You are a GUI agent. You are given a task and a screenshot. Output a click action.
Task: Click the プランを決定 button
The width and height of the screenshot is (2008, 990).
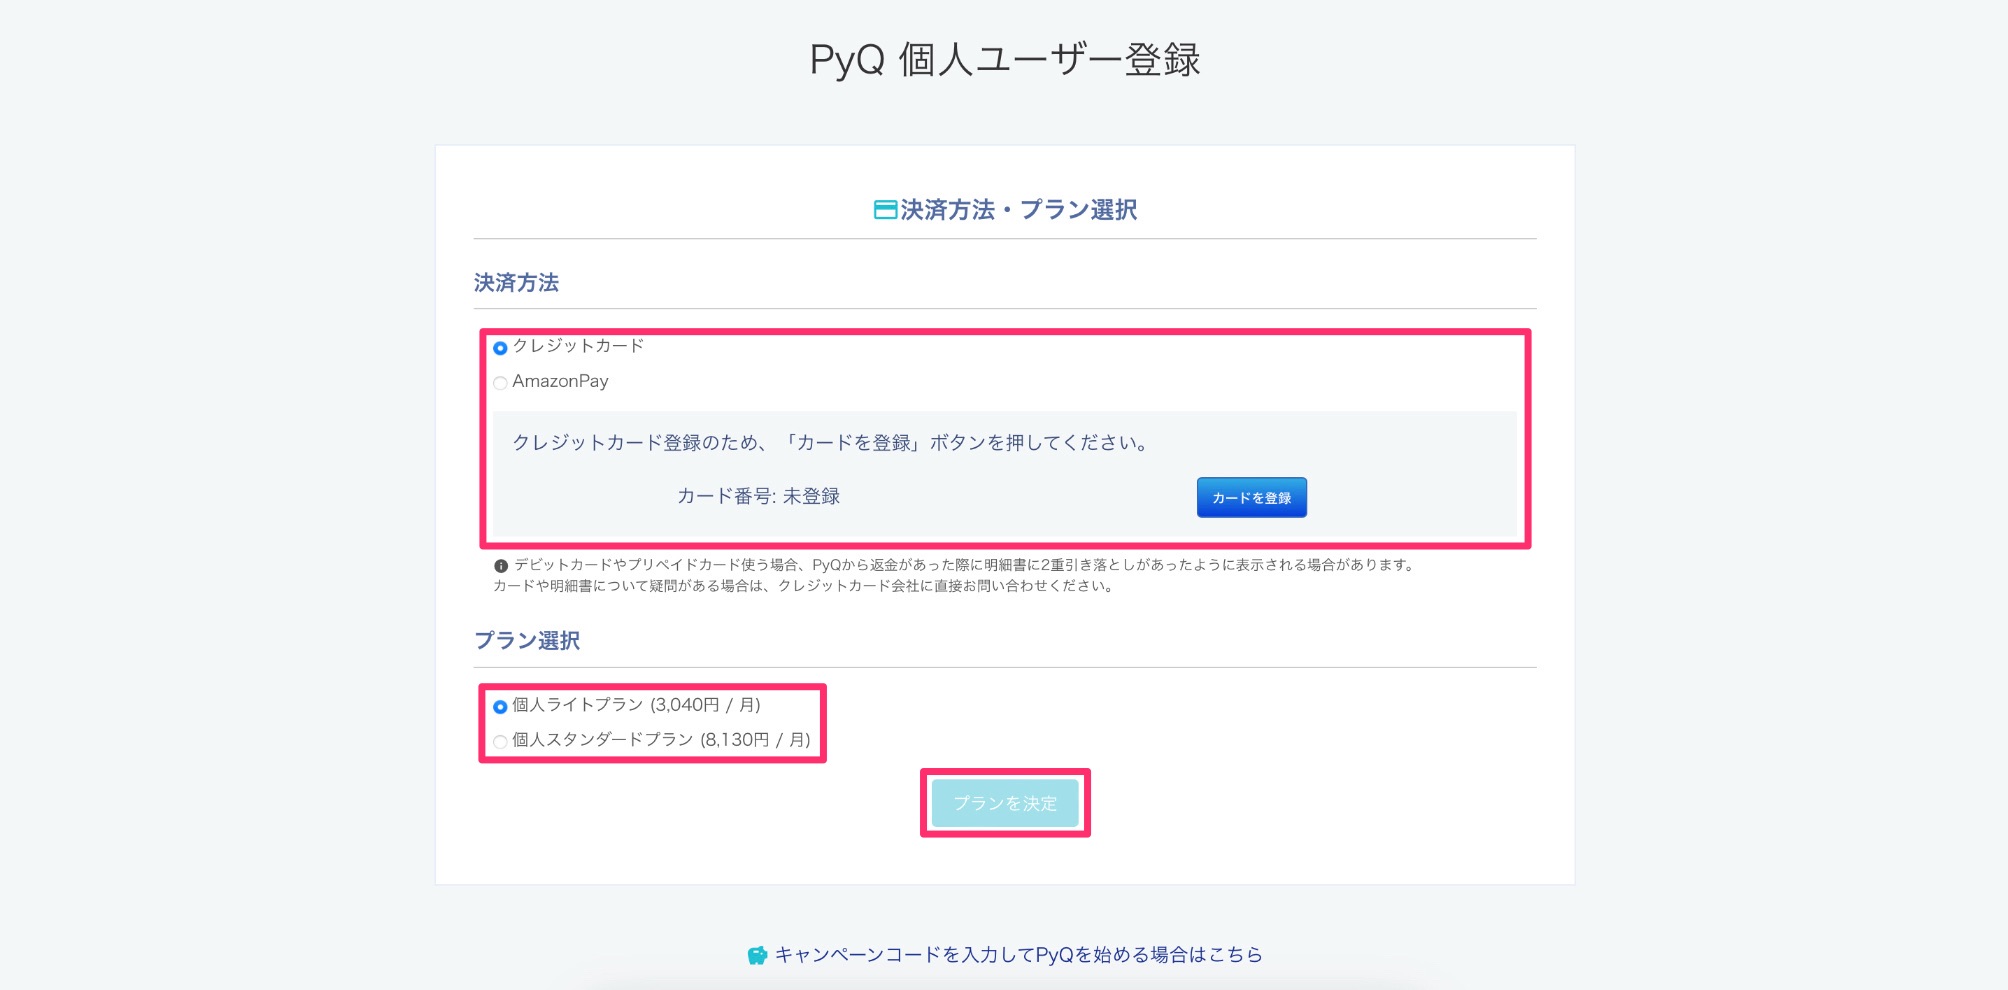1004,801
